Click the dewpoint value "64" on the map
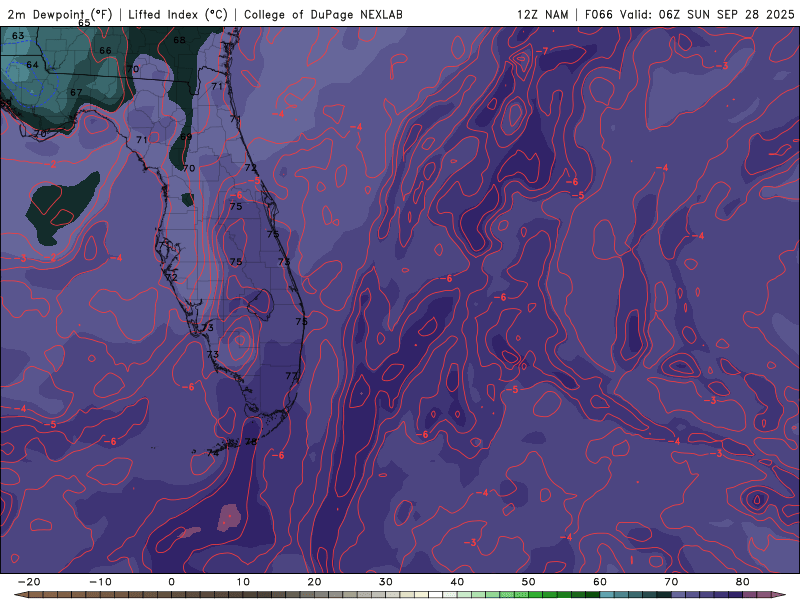 point(32,65)
